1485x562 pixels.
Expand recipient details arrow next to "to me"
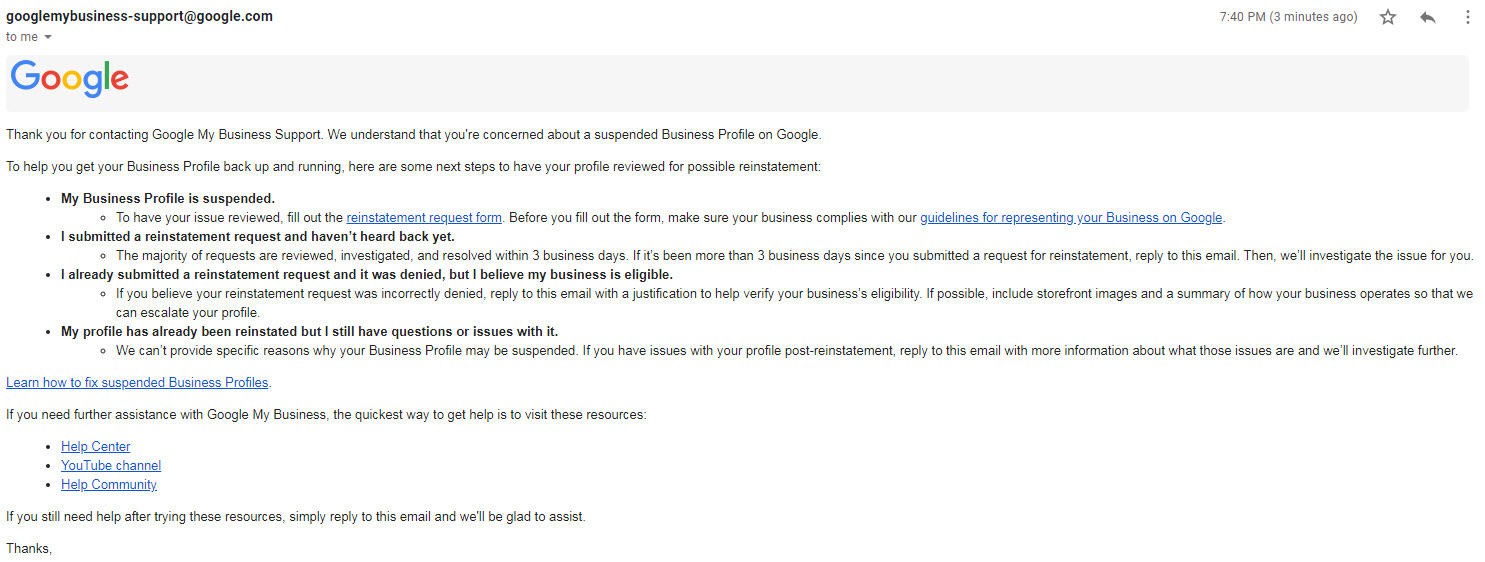tap(48, 37)
